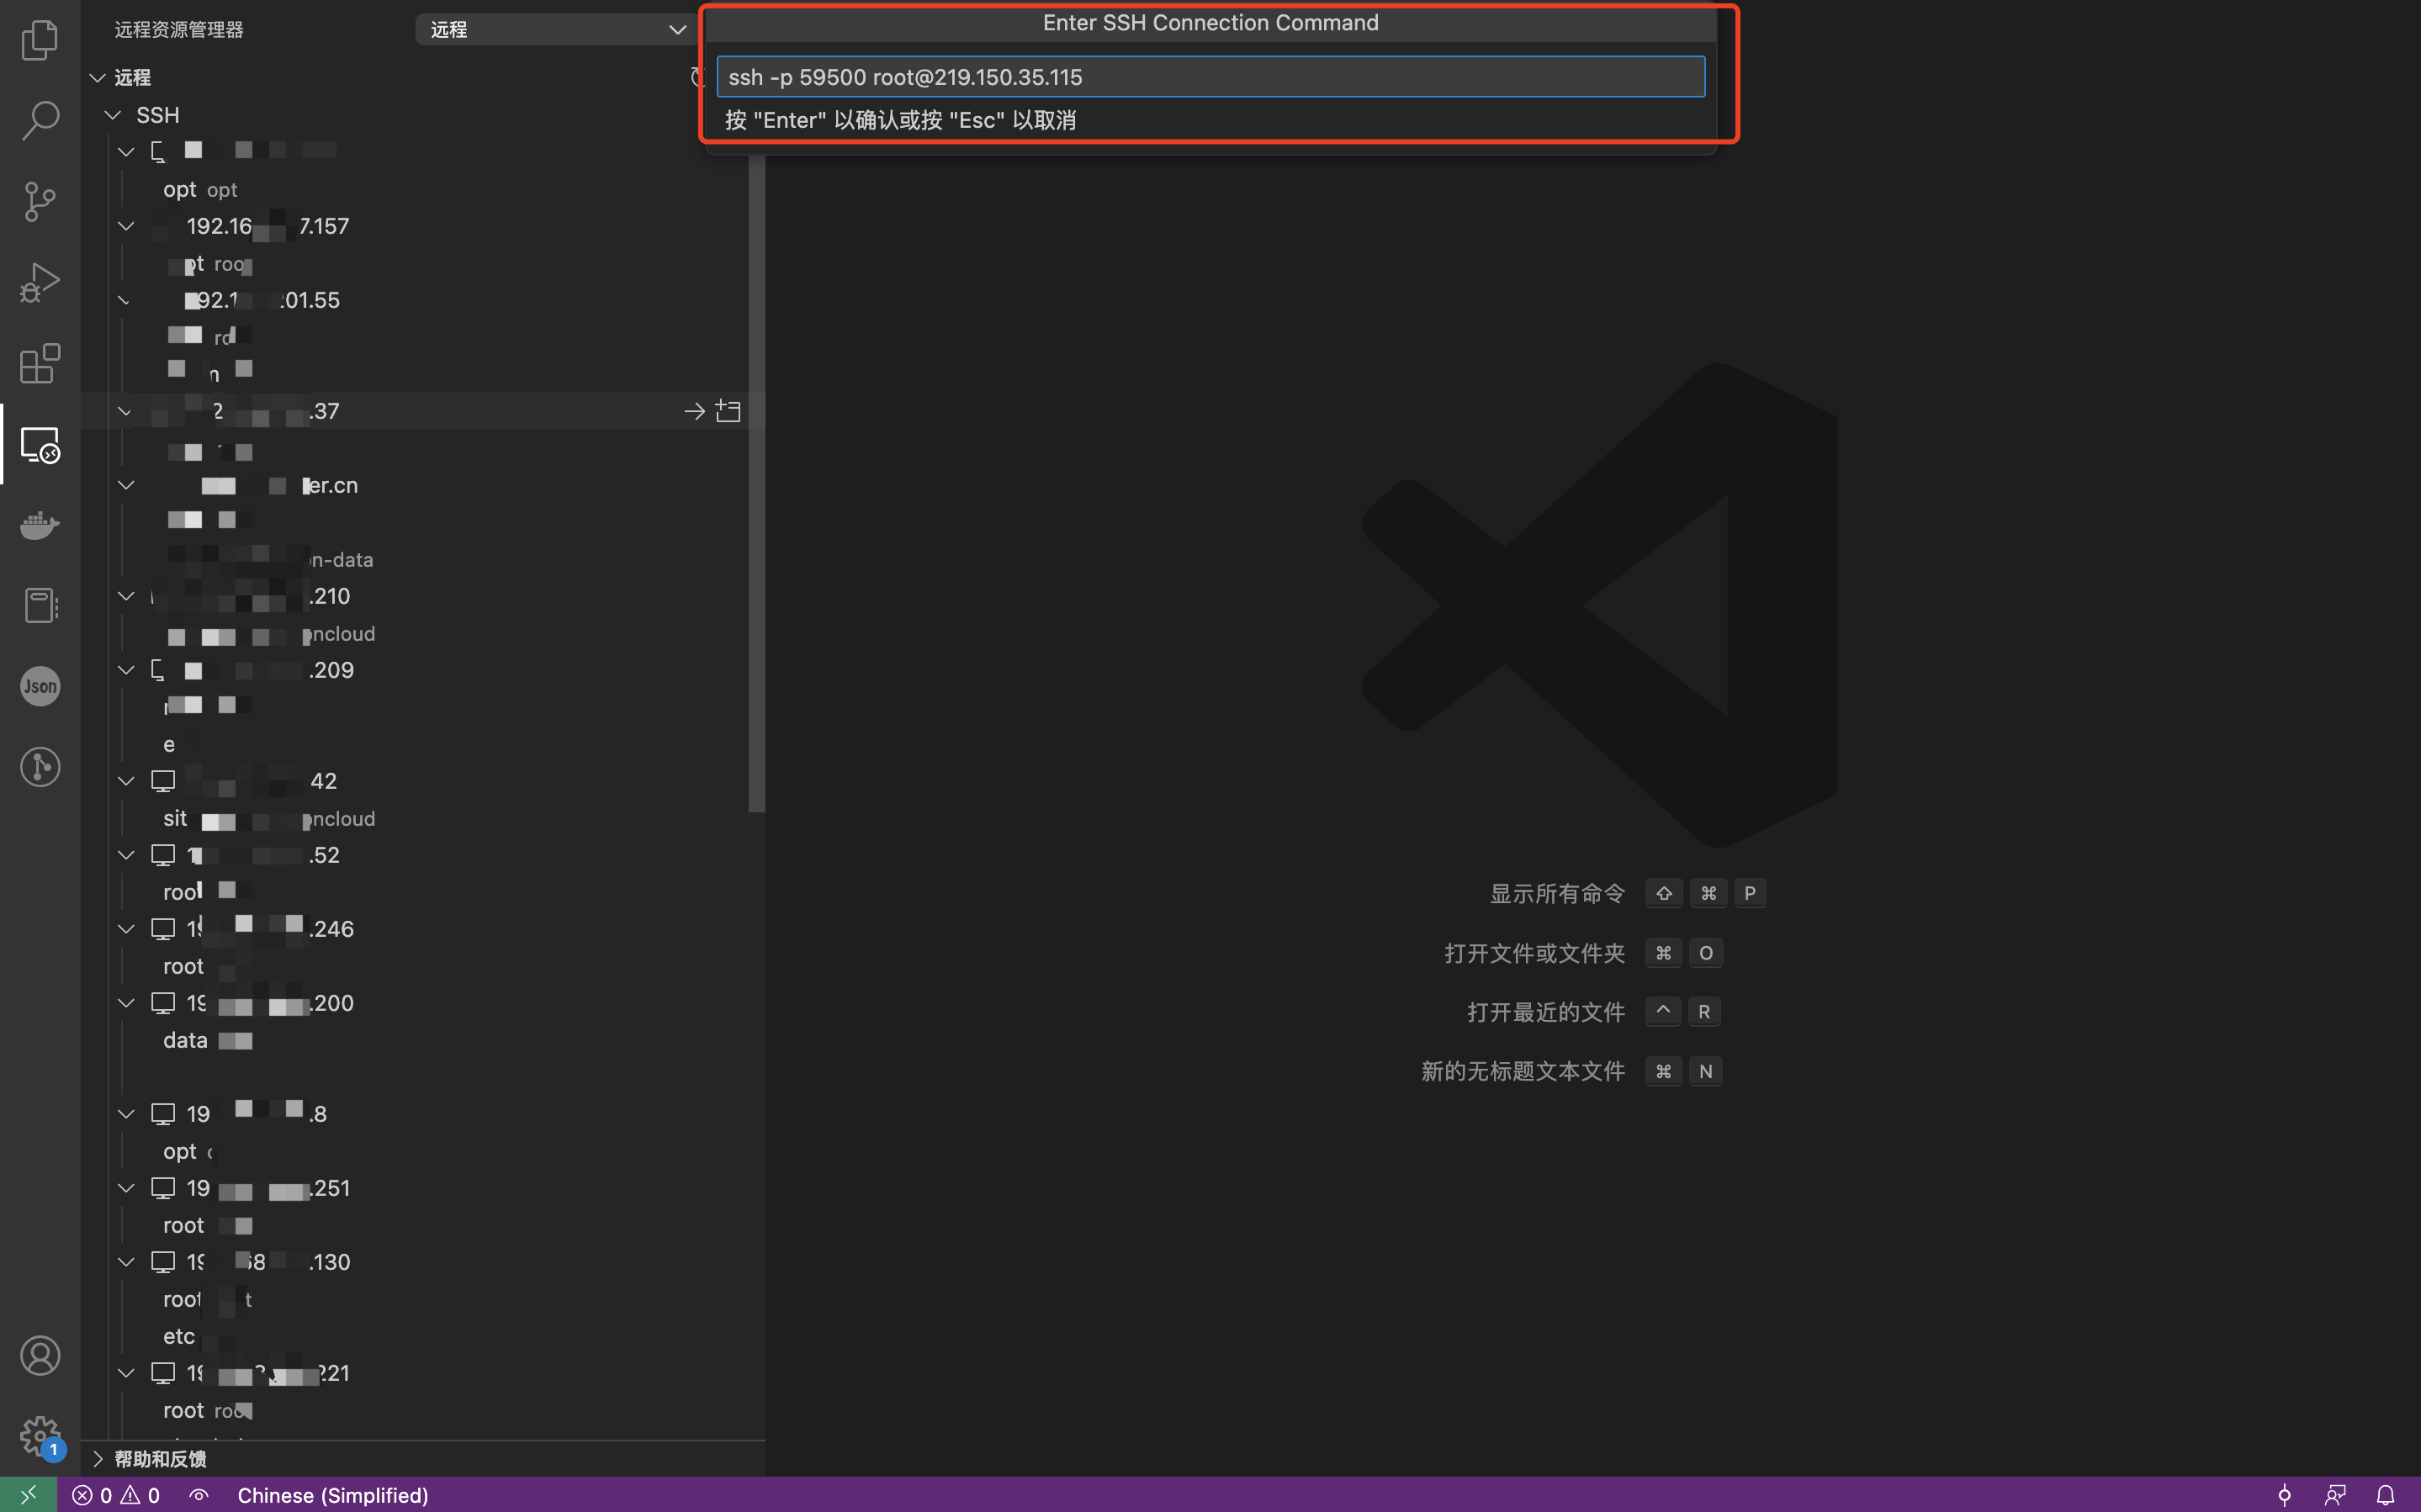The image size is (2421, 1512).
Task: Open the Run and Debug view
Action: coord(40,282)
